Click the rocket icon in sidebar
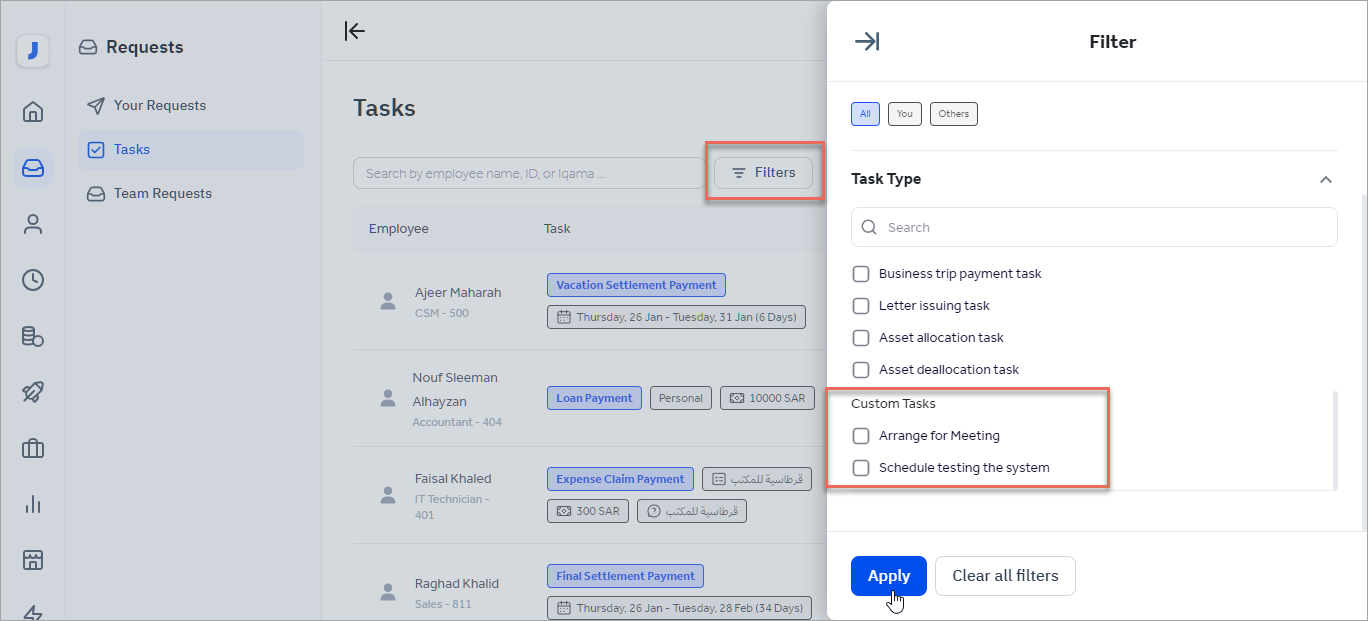Image resolution: width=1368 pixels, height=621 pixels. pos(33,392)
